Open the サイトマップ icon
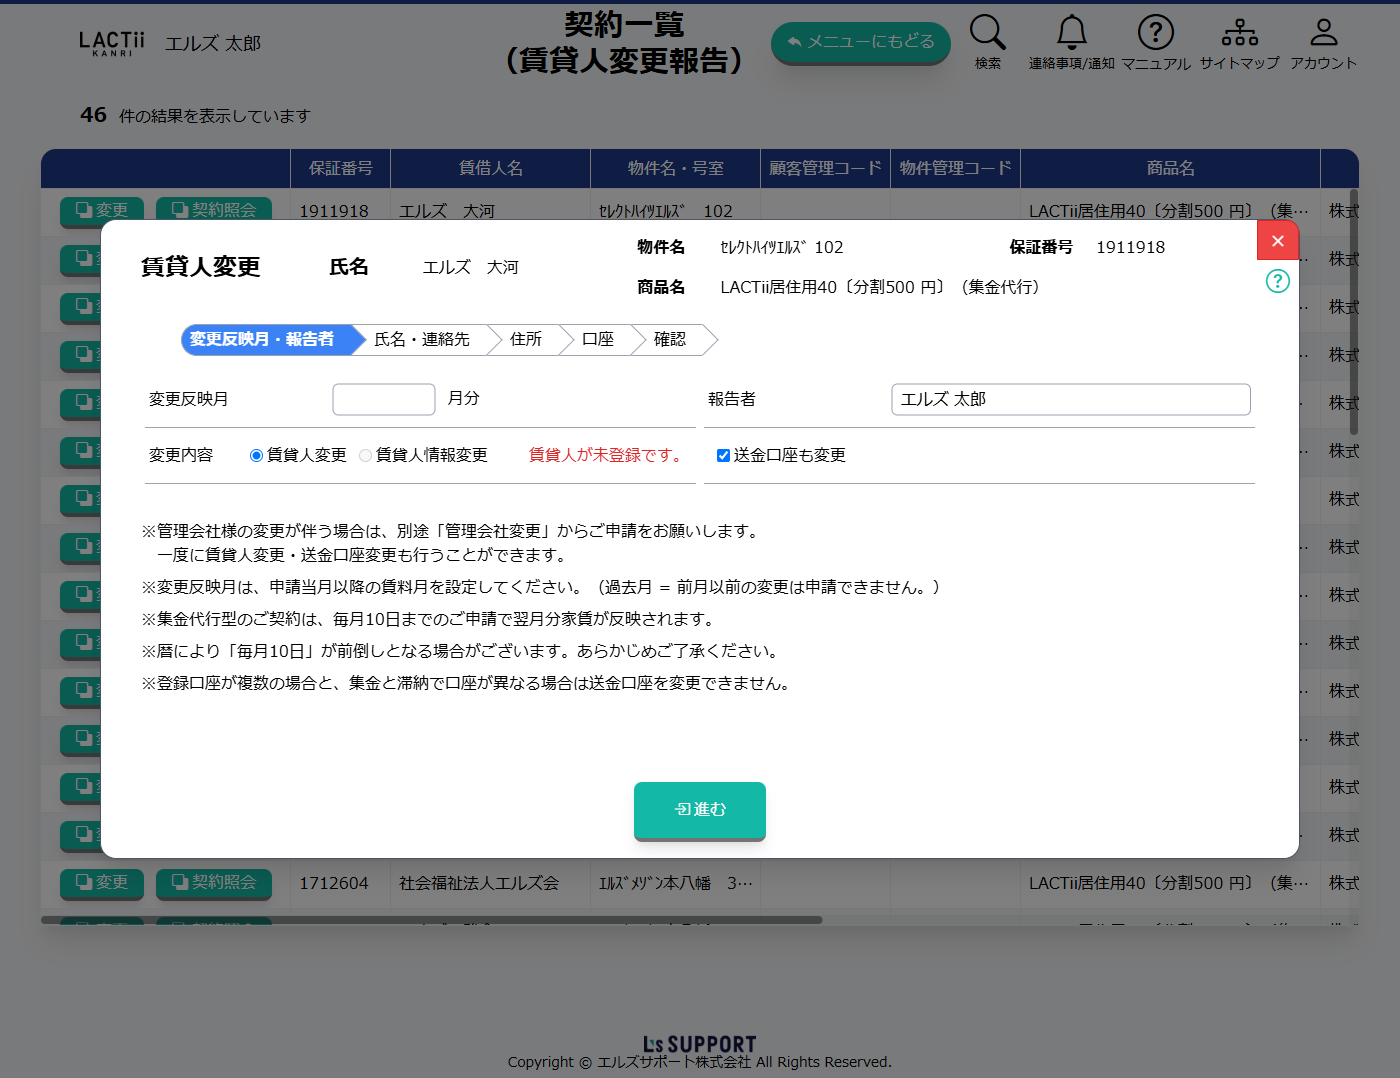Viewport: 1400px width, 1078px height. click(x=1239, y=33)
